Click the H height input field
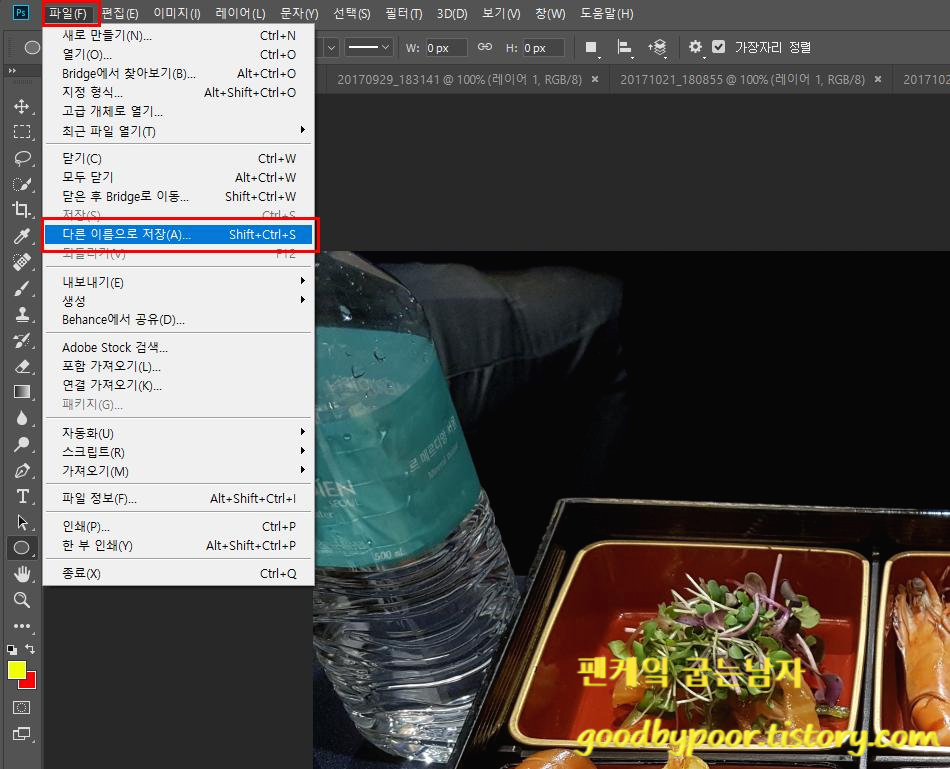Image resolution: width=950 pixels, height=769 pixels. 543,48
